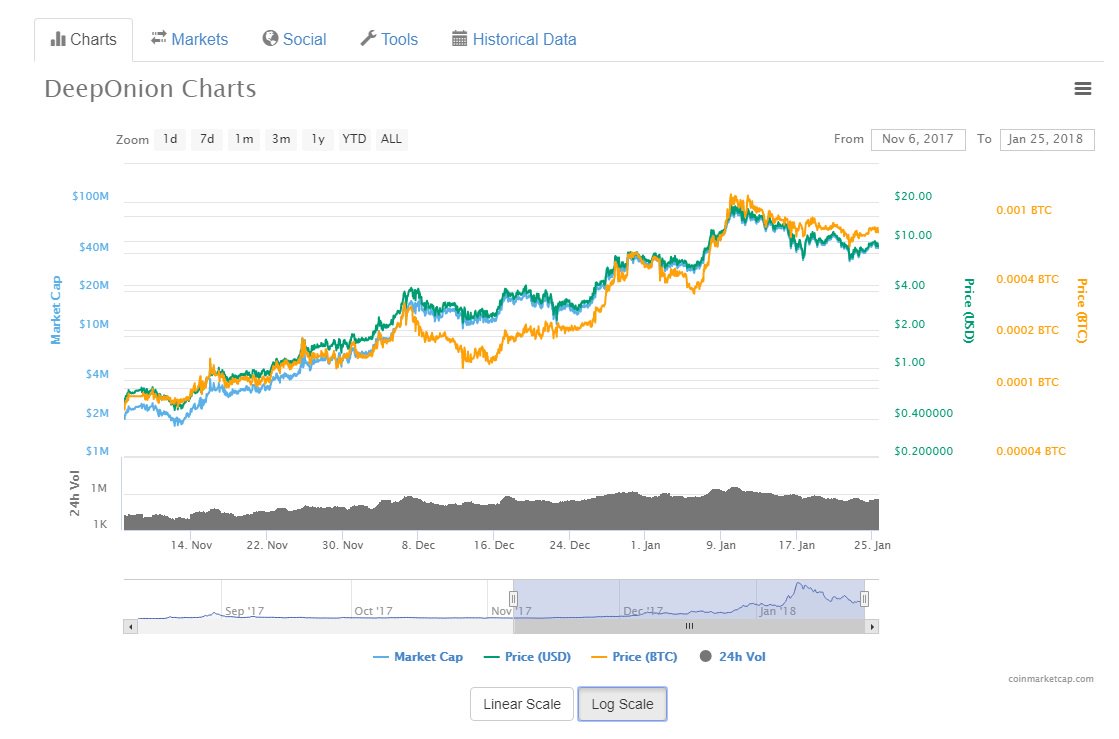
Task: Click the calendar icon beside Historical Data
Action: [x=460, y=39]
